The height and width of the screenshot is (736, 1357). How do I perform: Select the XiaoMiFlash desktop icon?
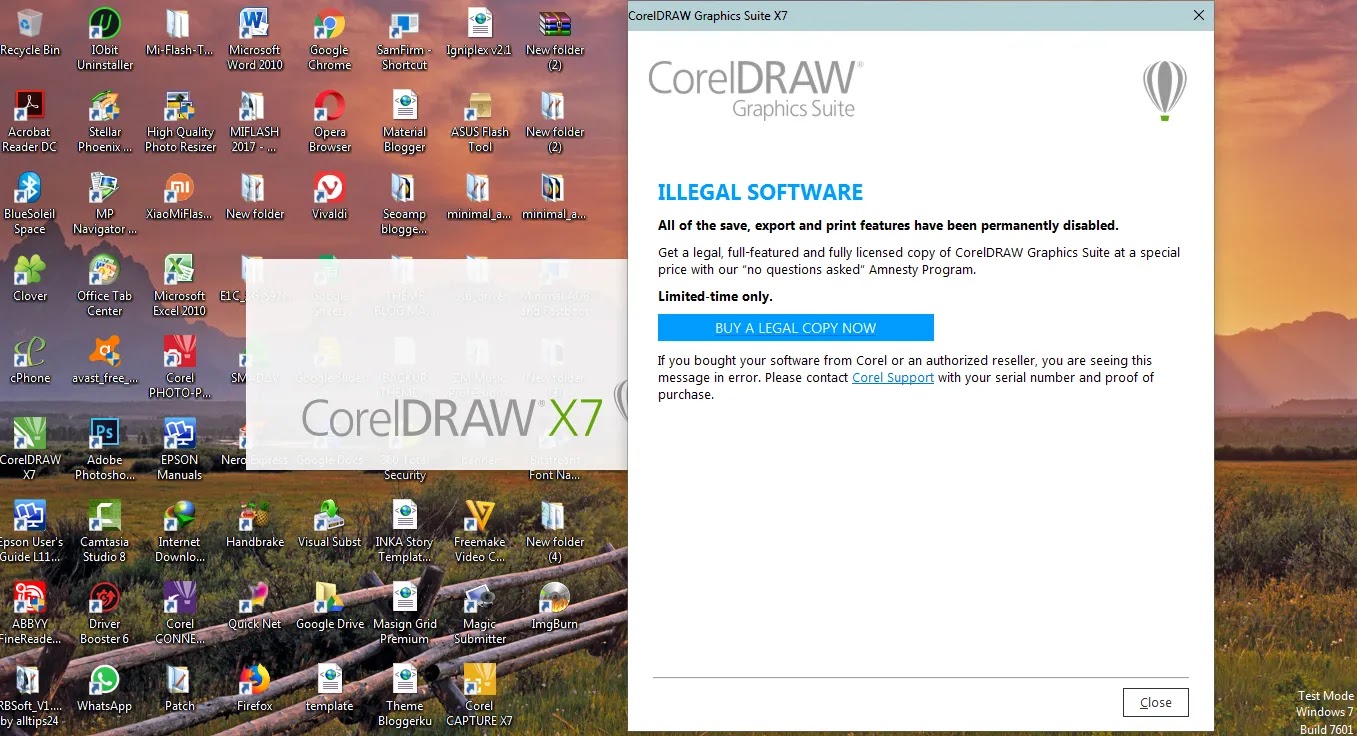179,196
